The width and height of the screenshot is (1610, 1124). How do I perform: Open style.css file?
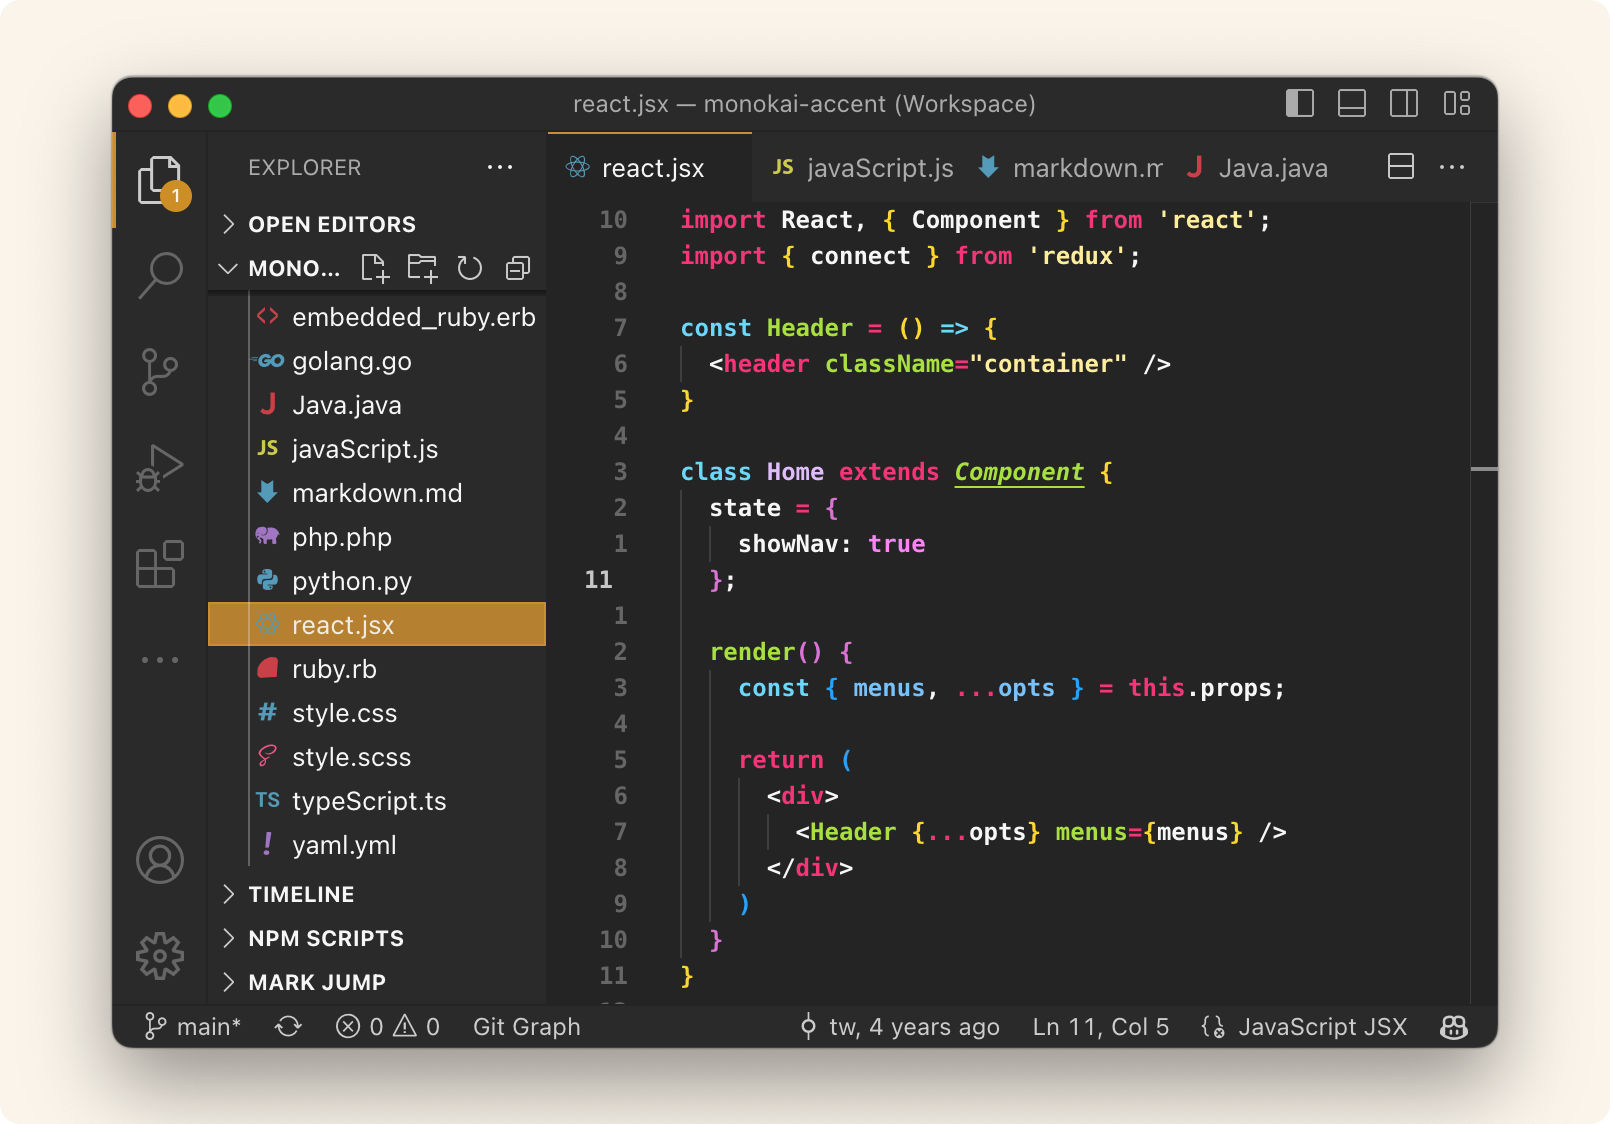377,713
